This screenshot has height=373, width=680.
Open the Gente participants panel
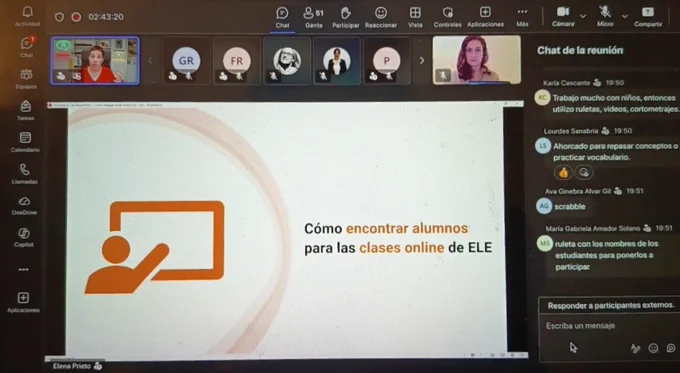click(314, 17)
